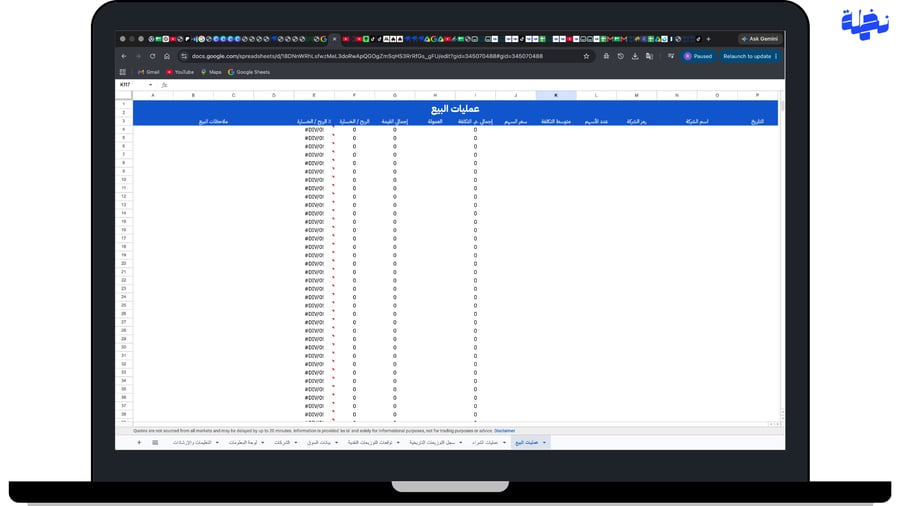Open the dropdown arrow on عمليات الشراء tab
Screen dimensions: 900x506
coord(504,442)
